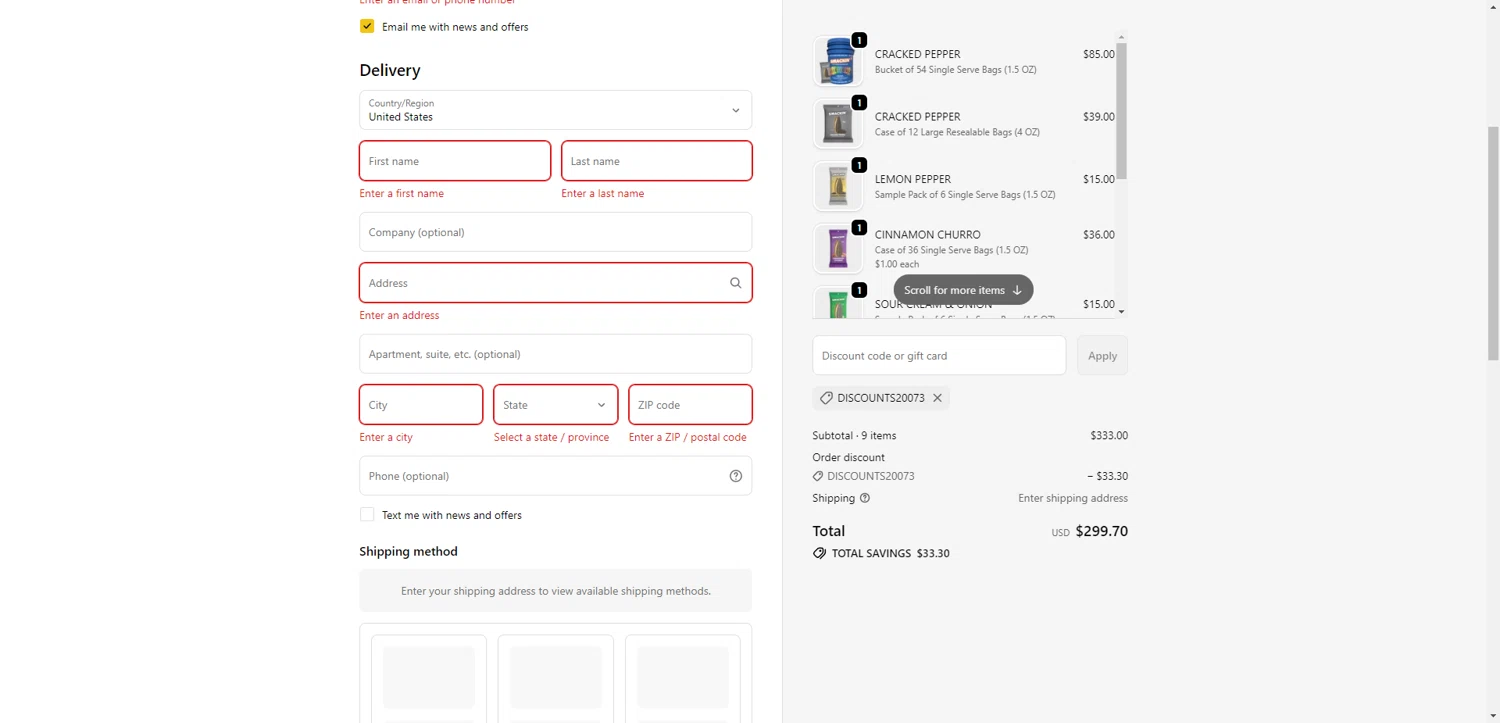Click the Cinnamon Churro product thumbnail
The image size is (1500, 723).
(x=837, y=249)
